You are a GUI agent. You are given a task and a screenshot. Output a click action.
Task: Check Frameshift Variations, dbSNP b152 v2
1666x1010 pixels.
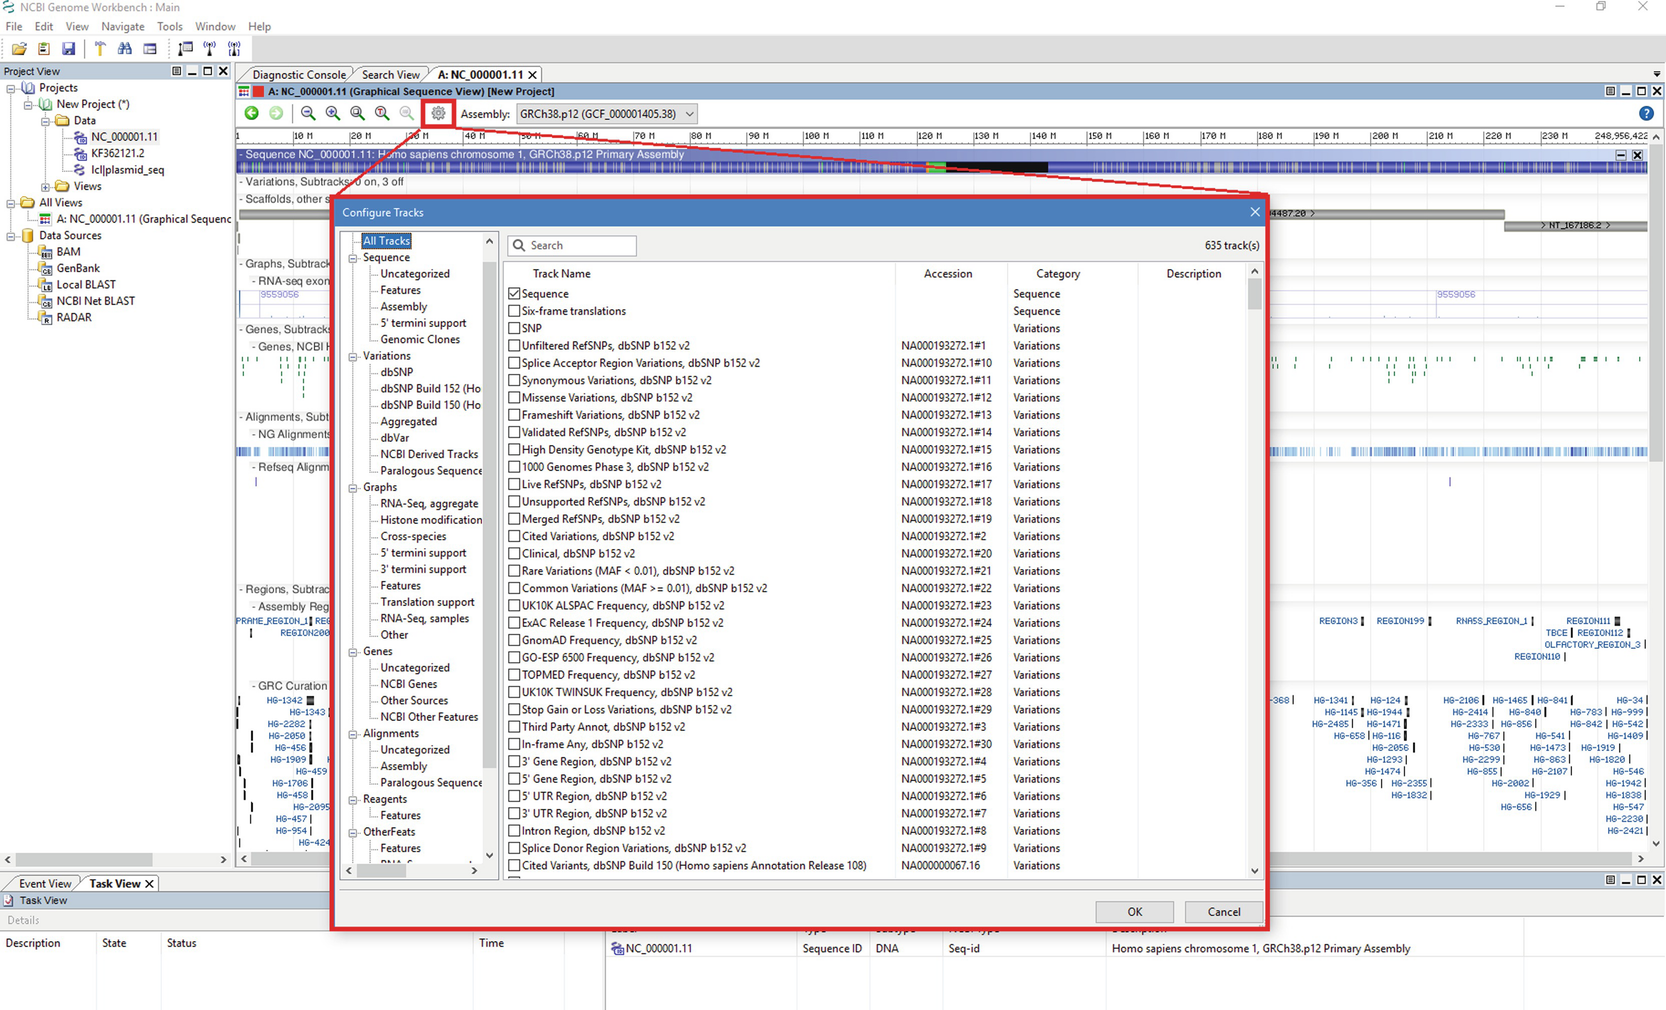[x=514, y=414]
